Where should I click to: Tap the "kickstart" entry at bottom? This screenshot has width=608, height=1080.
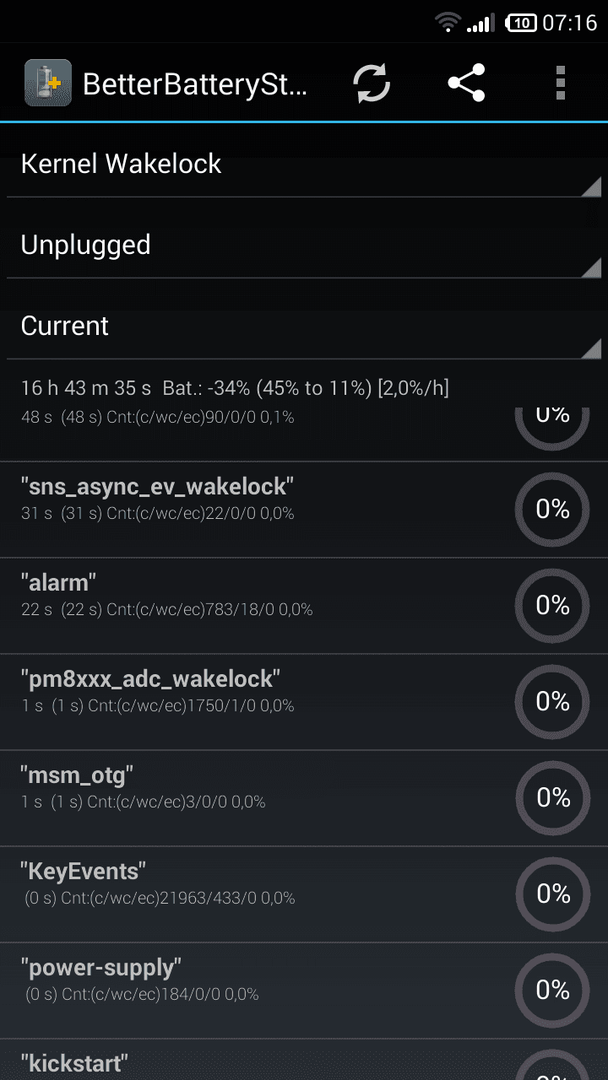[304, 1060]
